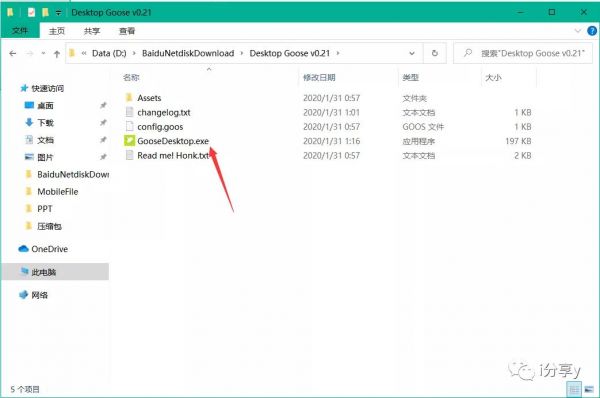Click the Assets folder name
The image size is (600, 398).
(x=149, y=98)
